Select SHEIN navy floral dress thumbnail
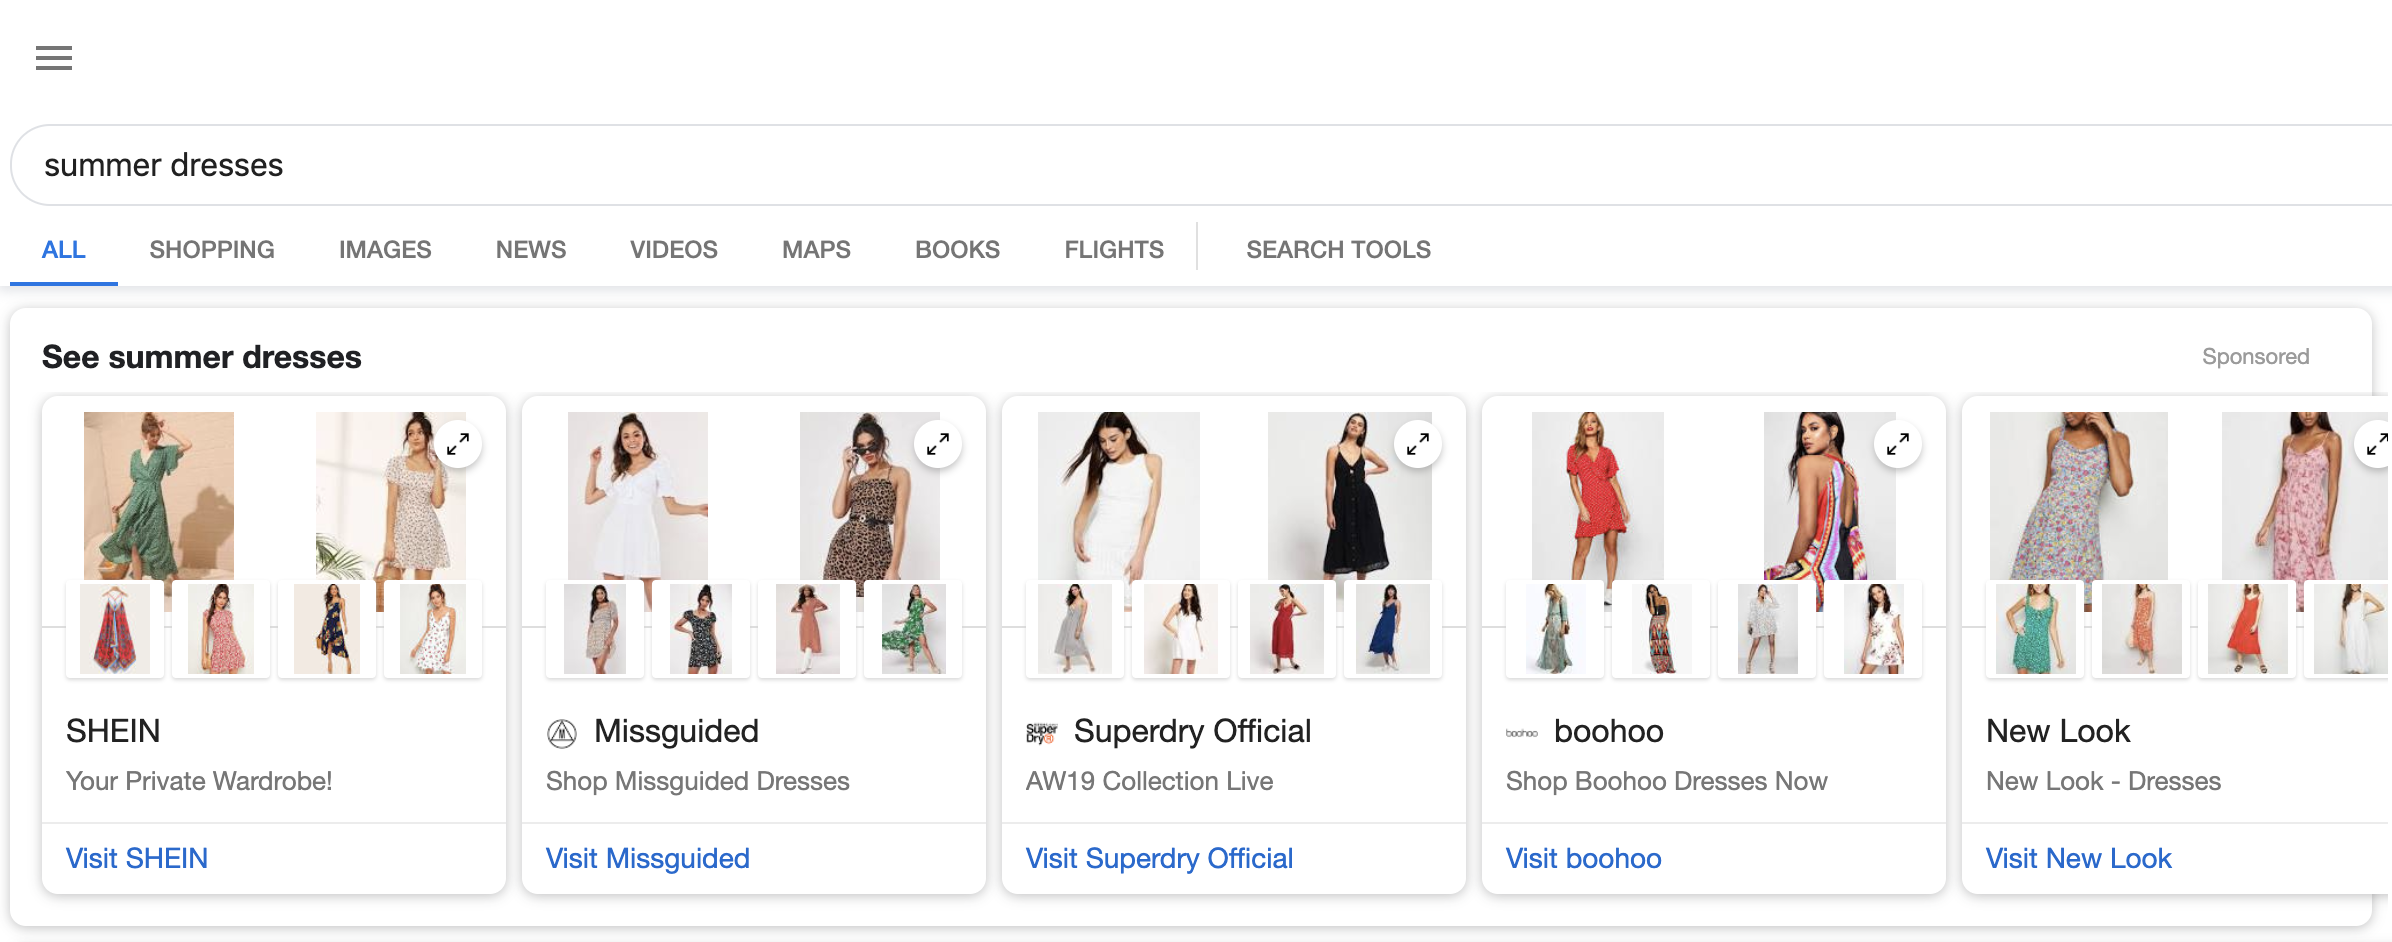 coord(327,629)
